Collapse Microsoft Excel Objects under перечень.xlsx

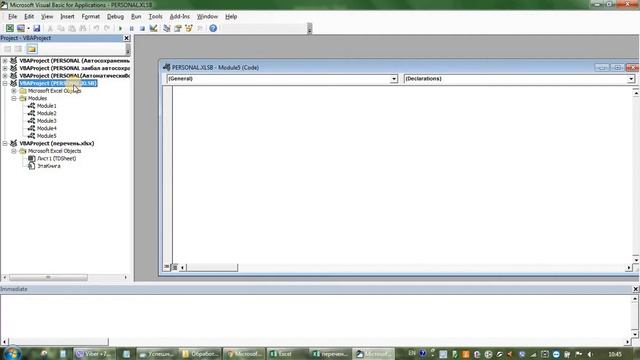tap(14, 151)
